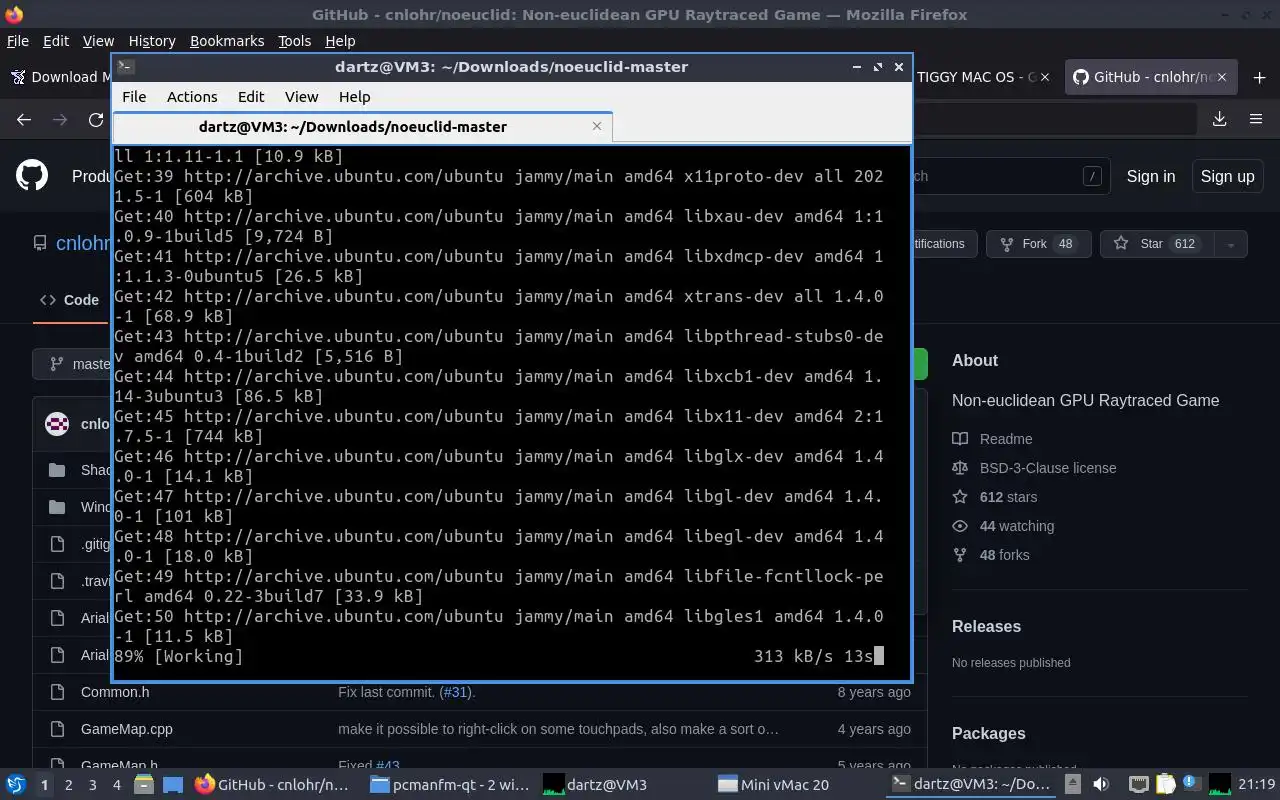Open a new Firefox tab with plus
This screenshot has height=800, width=1280.
pyautogui.click(x=1259, y=77)
